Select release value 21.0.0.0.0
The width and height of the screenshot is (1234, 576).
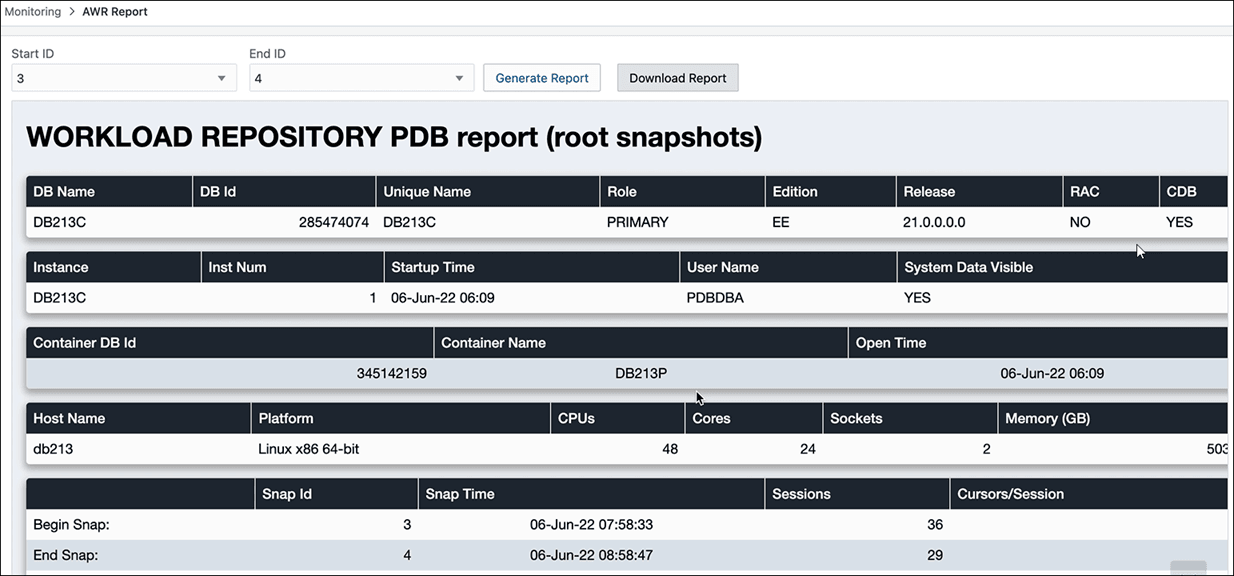click(x=934, y=222)
